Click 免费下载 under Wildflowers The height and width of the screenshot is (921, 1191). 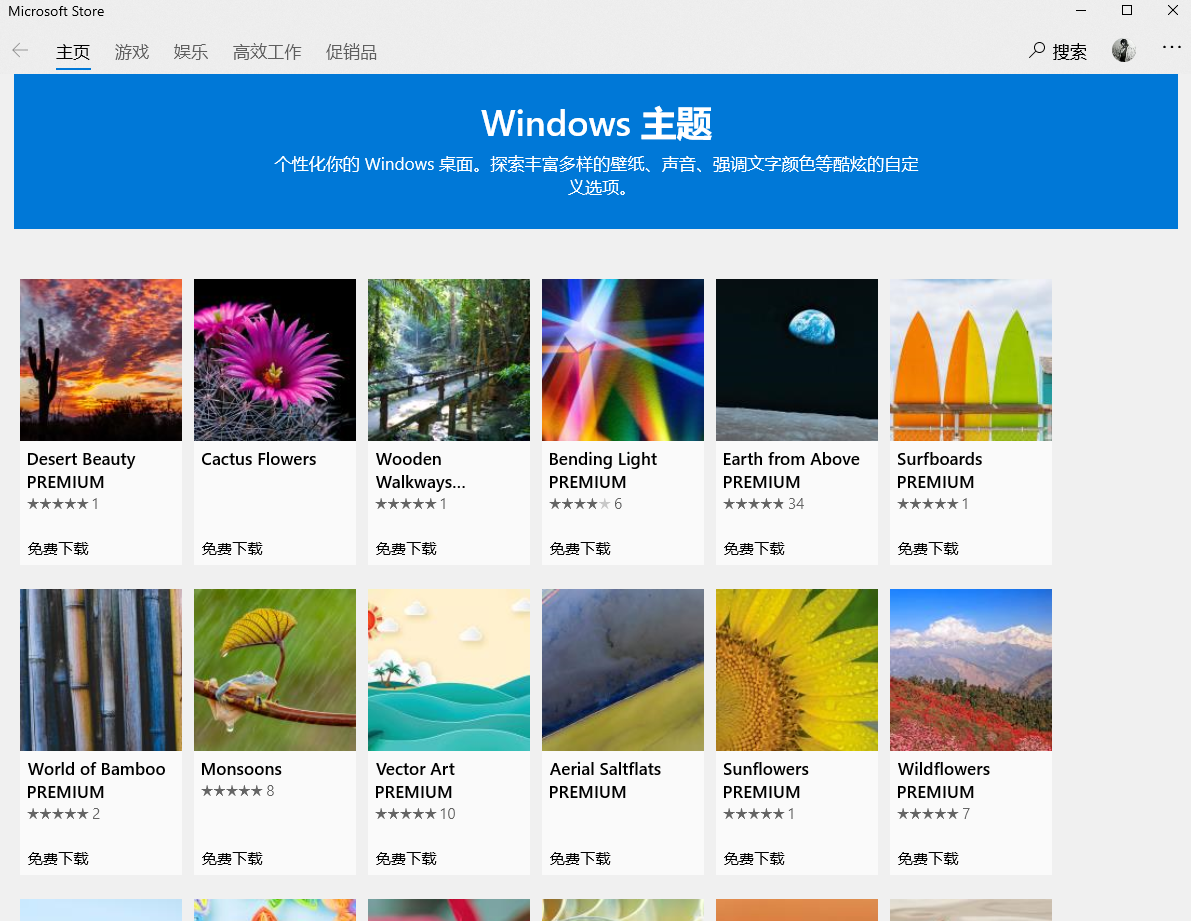point(927,858)
